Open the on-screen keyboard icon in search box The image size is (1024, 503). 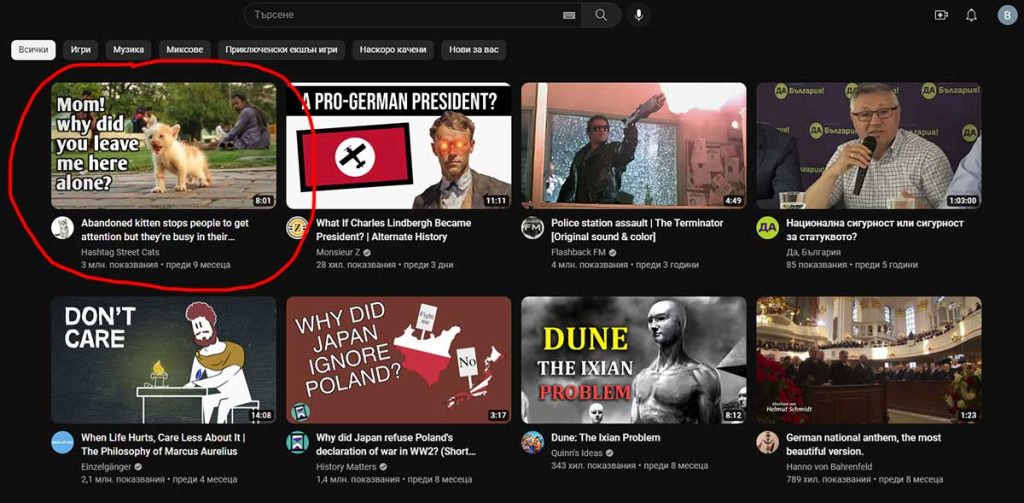pyautogui.click(x=569, y=15)
